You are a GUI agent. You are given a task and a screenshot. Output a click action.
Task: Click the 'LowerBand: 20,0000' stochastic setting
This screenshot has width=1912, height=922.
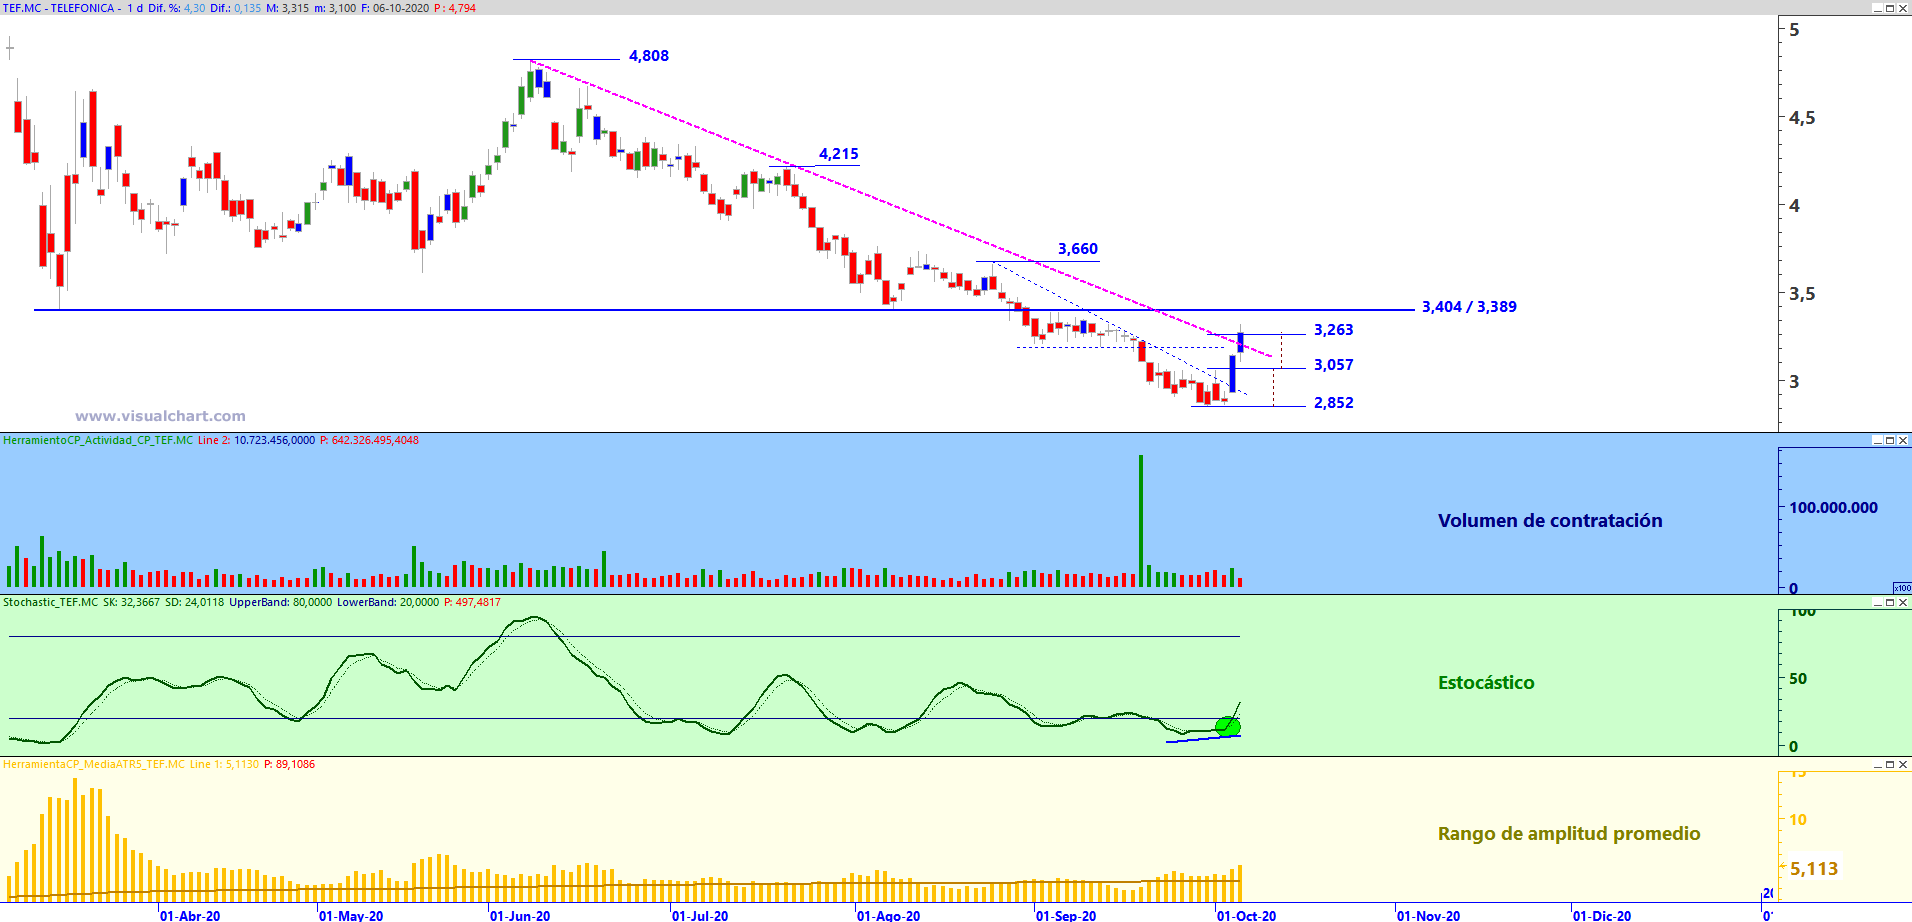pos(388,602)
